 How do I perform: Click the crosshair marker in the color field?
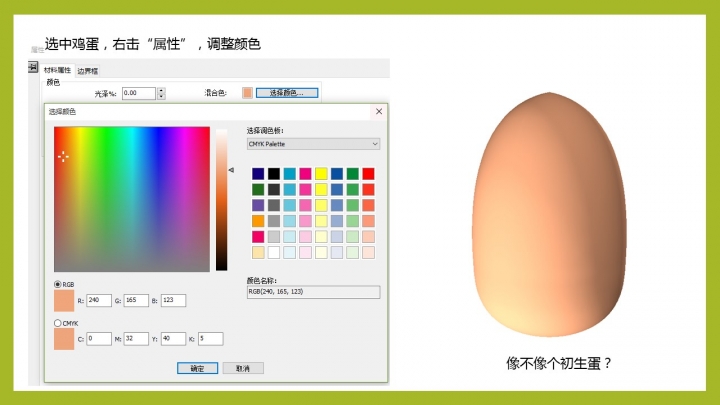[63, 156]
